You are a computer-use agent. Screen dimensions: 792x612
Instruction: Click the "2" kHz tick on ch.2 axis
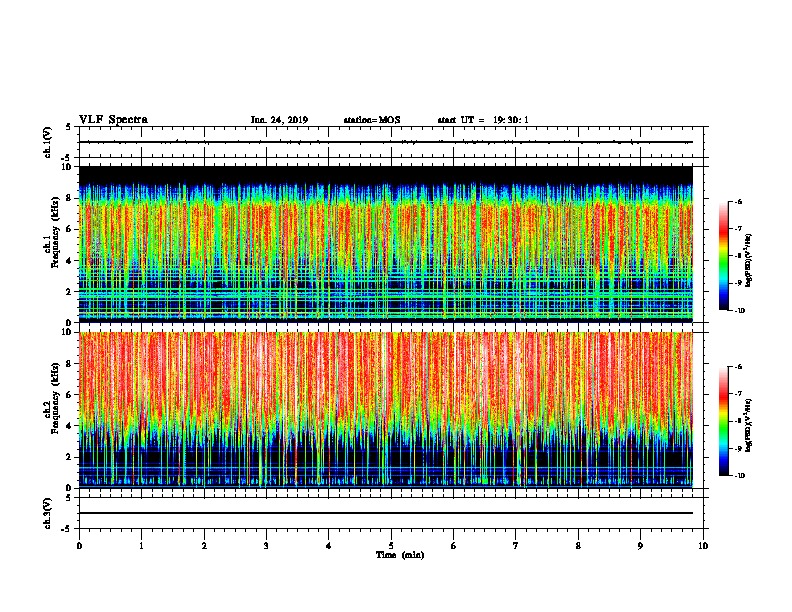click(69, 457)
